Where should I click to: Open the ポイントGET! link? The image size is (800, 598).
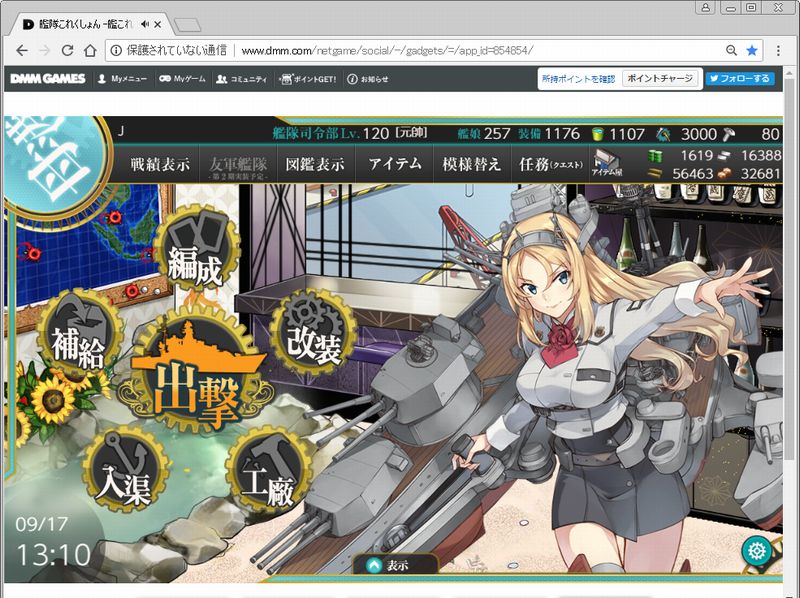(308, 79)
